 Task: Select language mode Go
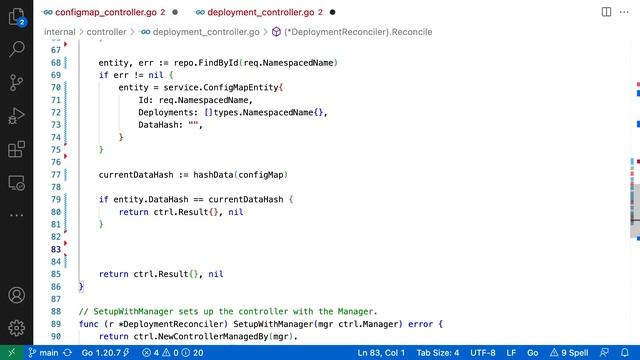[x=532, y=353]
